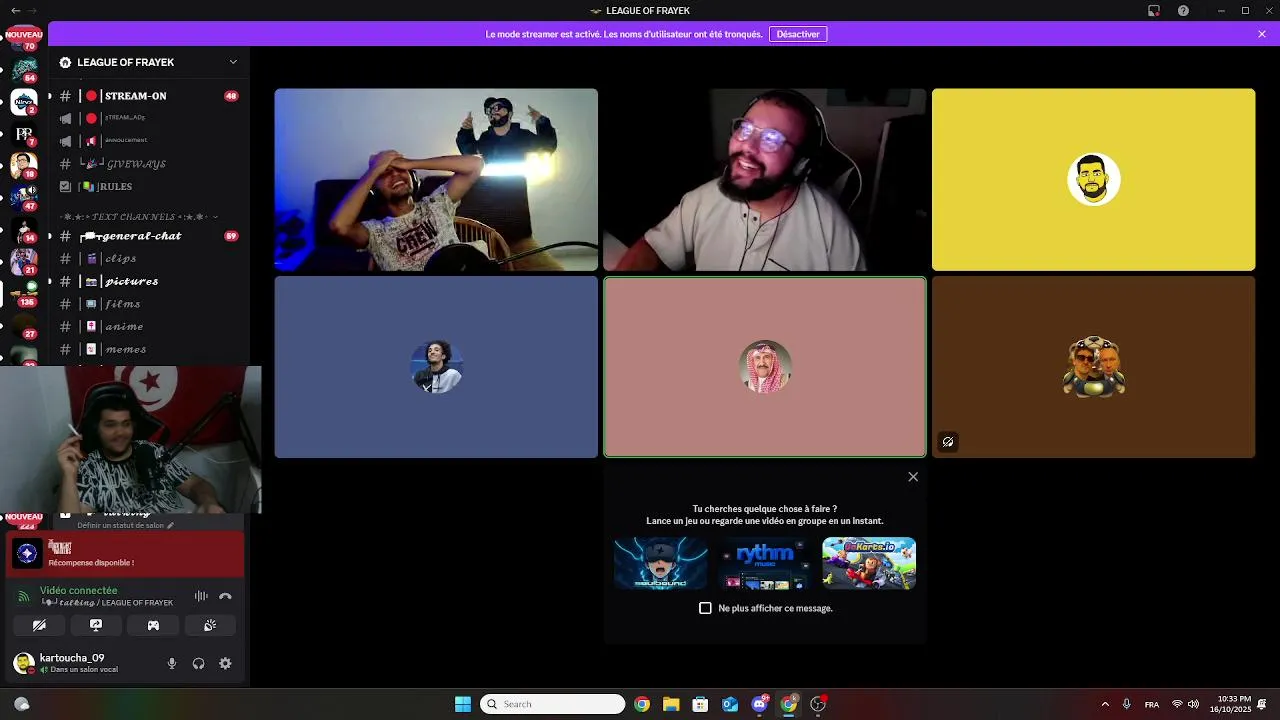The height and width of the screenshot is (720, 1280).
Task: Select the yellow participant tile
Action: (1093, 180)
